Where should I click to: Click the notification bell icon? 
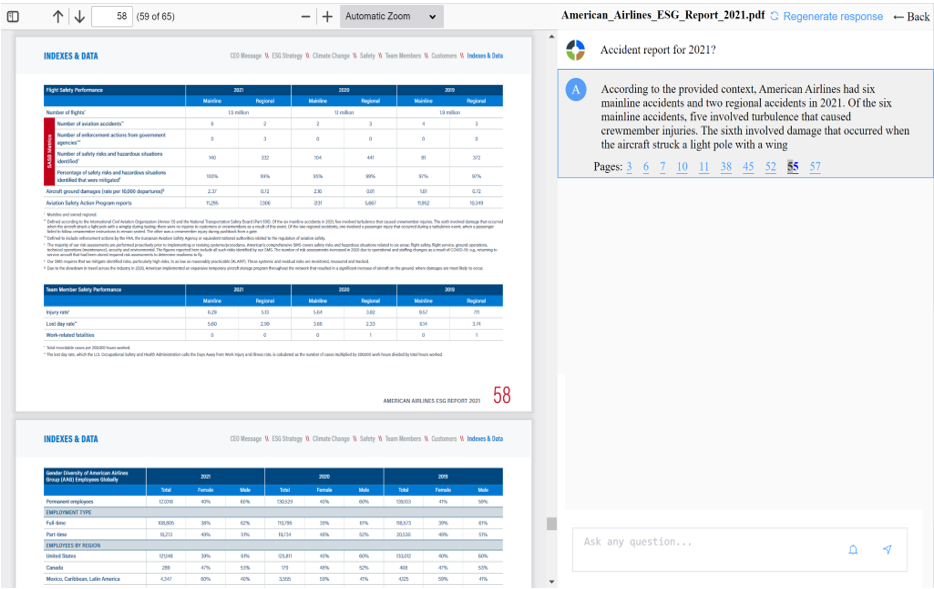click(853, 550)
